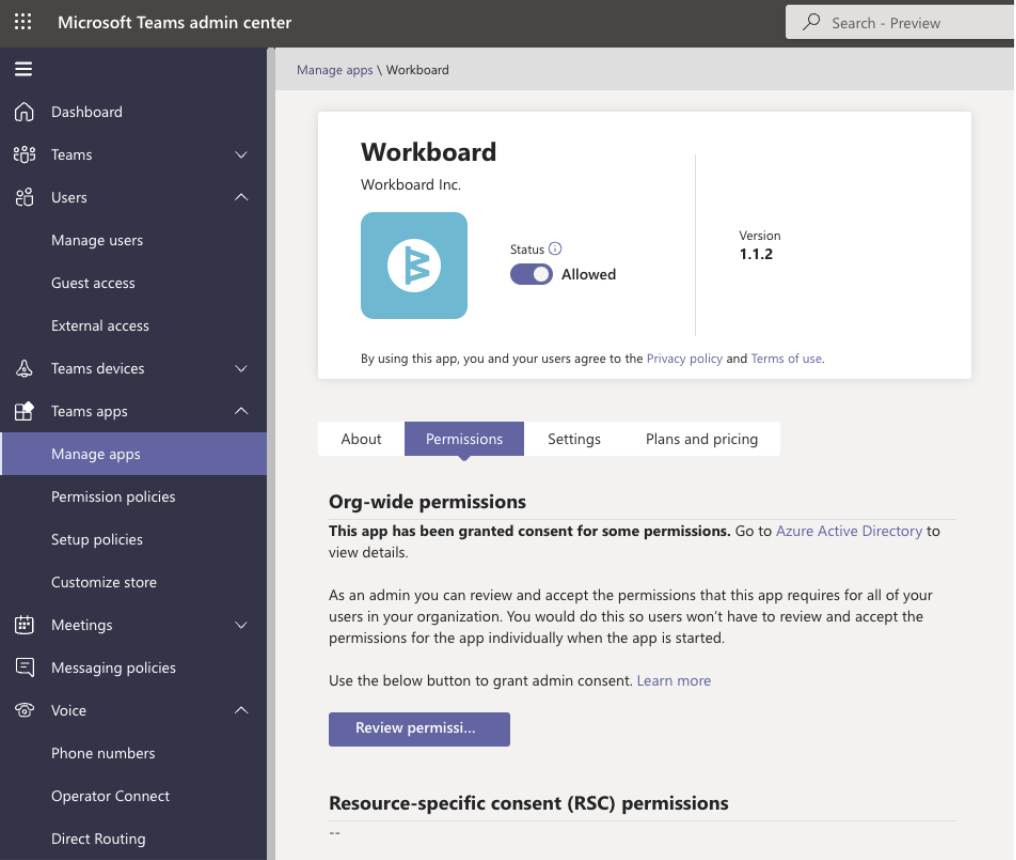1016x860 pixels.
Task: Go to Guest access
Action: [x=93, y=283]
